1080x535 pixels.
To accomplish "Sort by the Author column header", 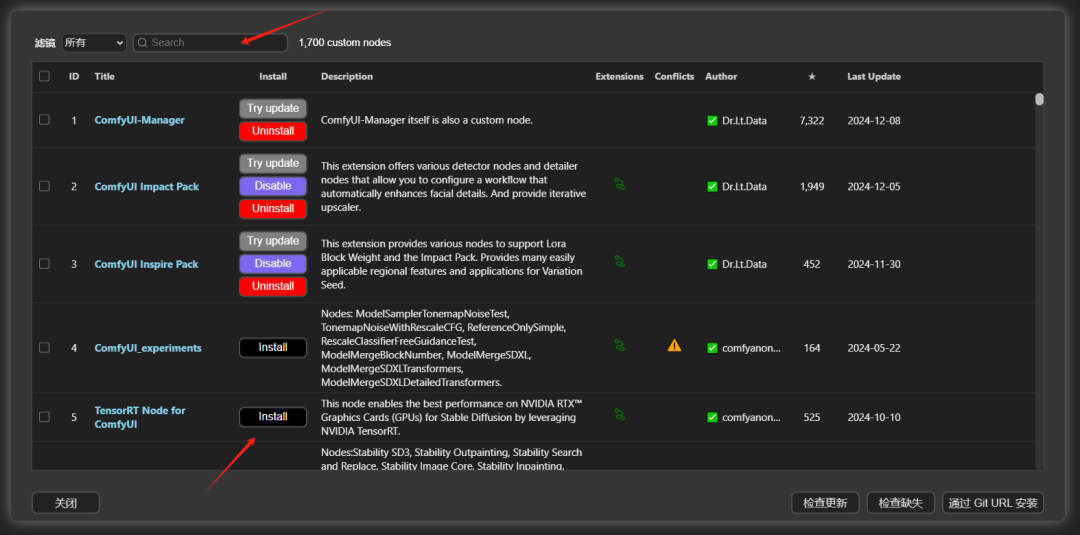I will pos(721,76).
